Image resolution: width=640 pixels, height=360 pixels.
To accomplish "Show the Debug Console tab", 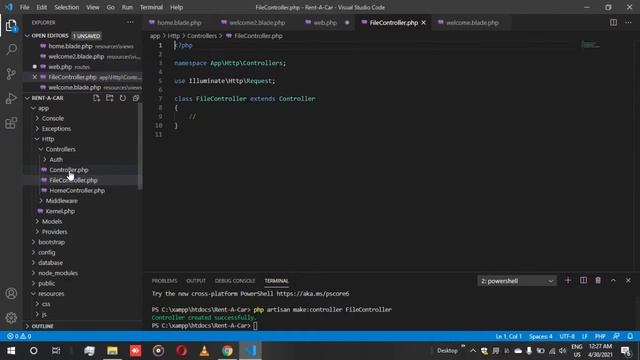I will [x=235, y=281].
